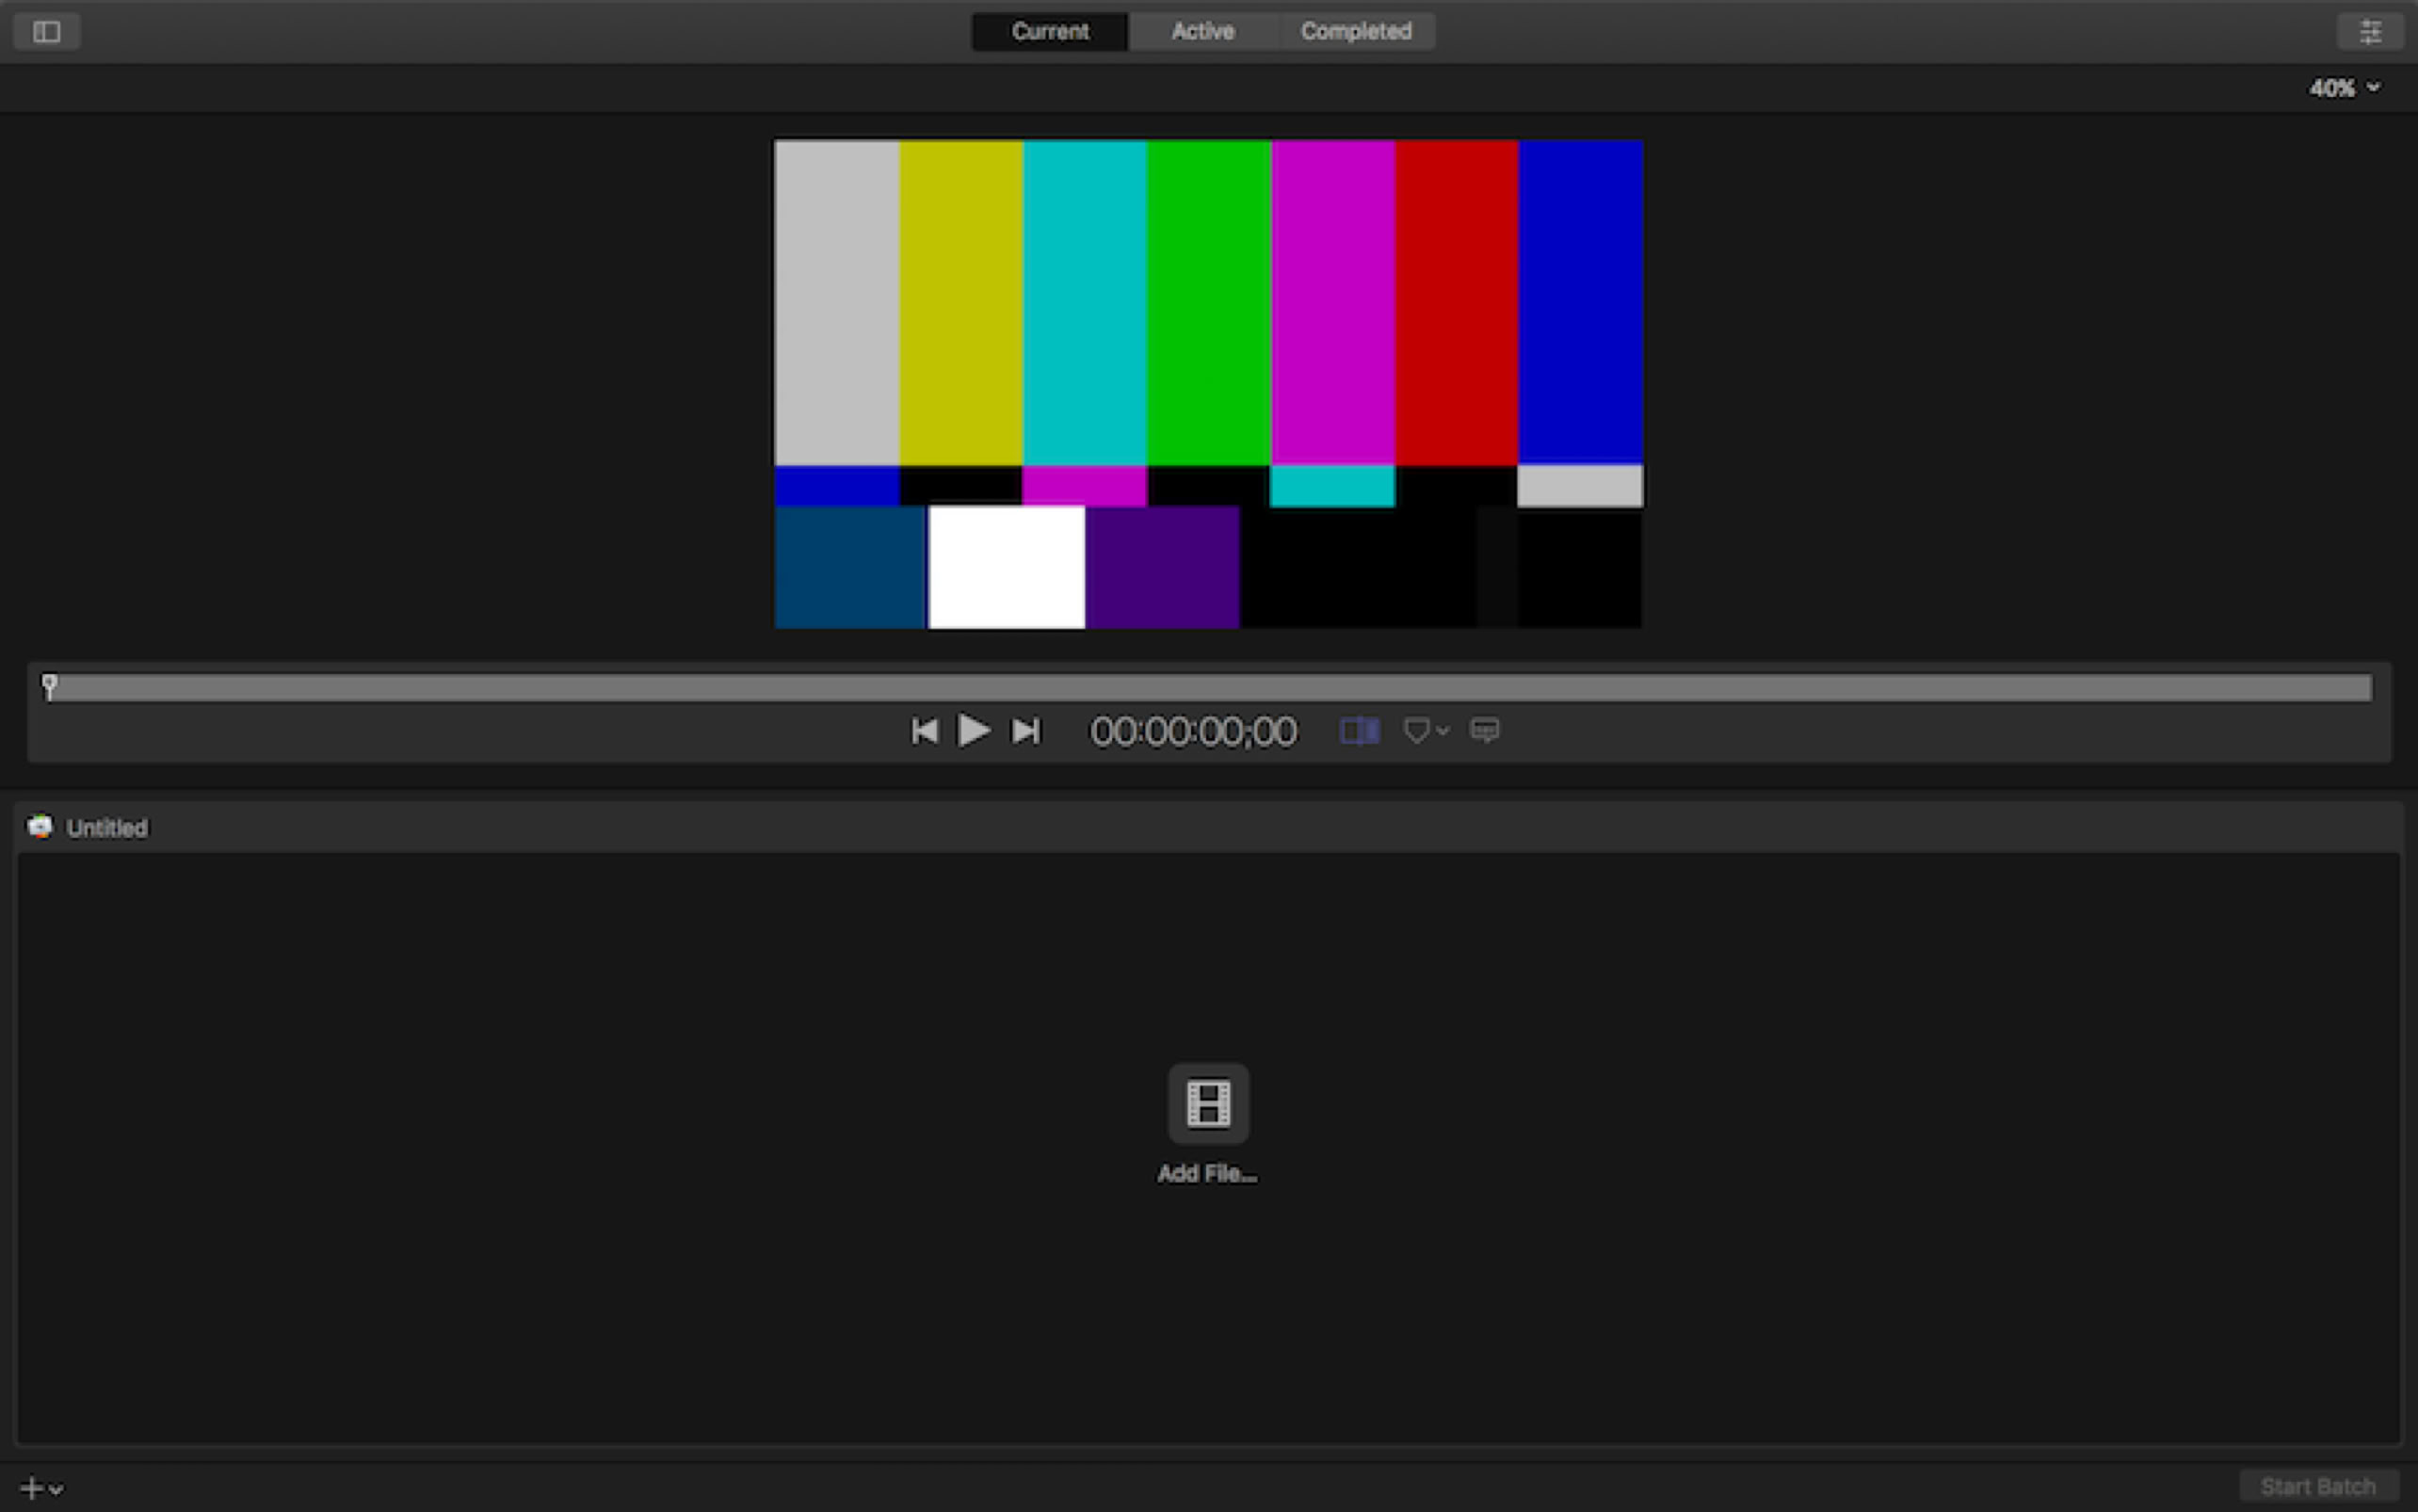
Task: Show the inspector pane
Action: (x=2369, y=32)
